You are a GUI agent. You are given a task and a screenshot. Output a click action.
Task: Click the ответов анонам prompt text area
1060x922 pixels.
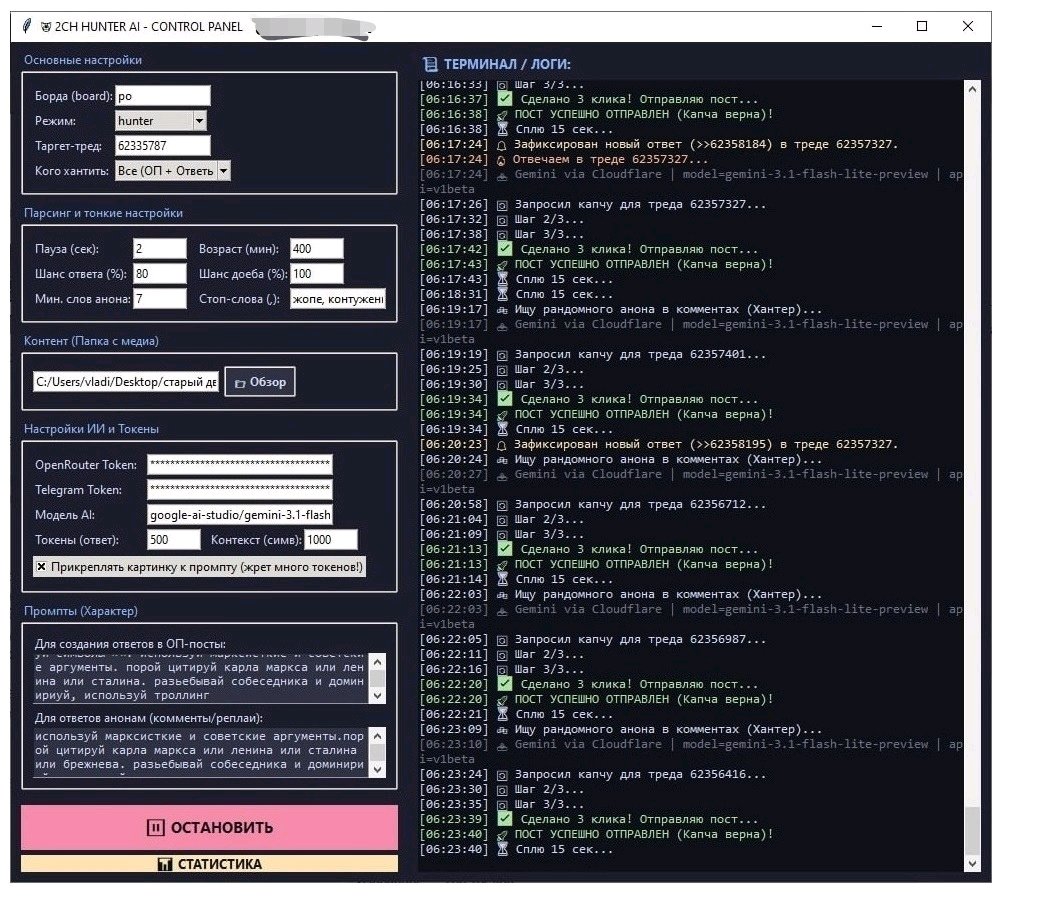(201, 752)
